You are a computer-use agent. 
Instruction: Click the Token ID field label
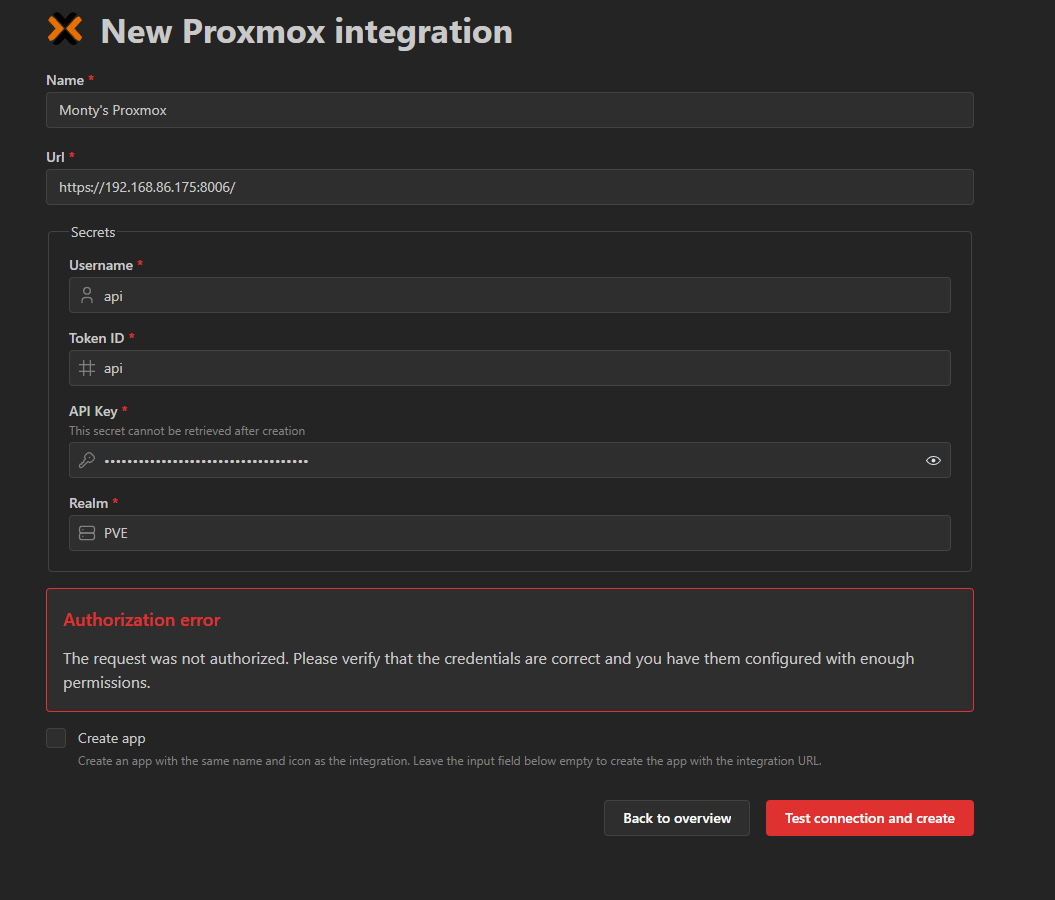coord(97,338)
